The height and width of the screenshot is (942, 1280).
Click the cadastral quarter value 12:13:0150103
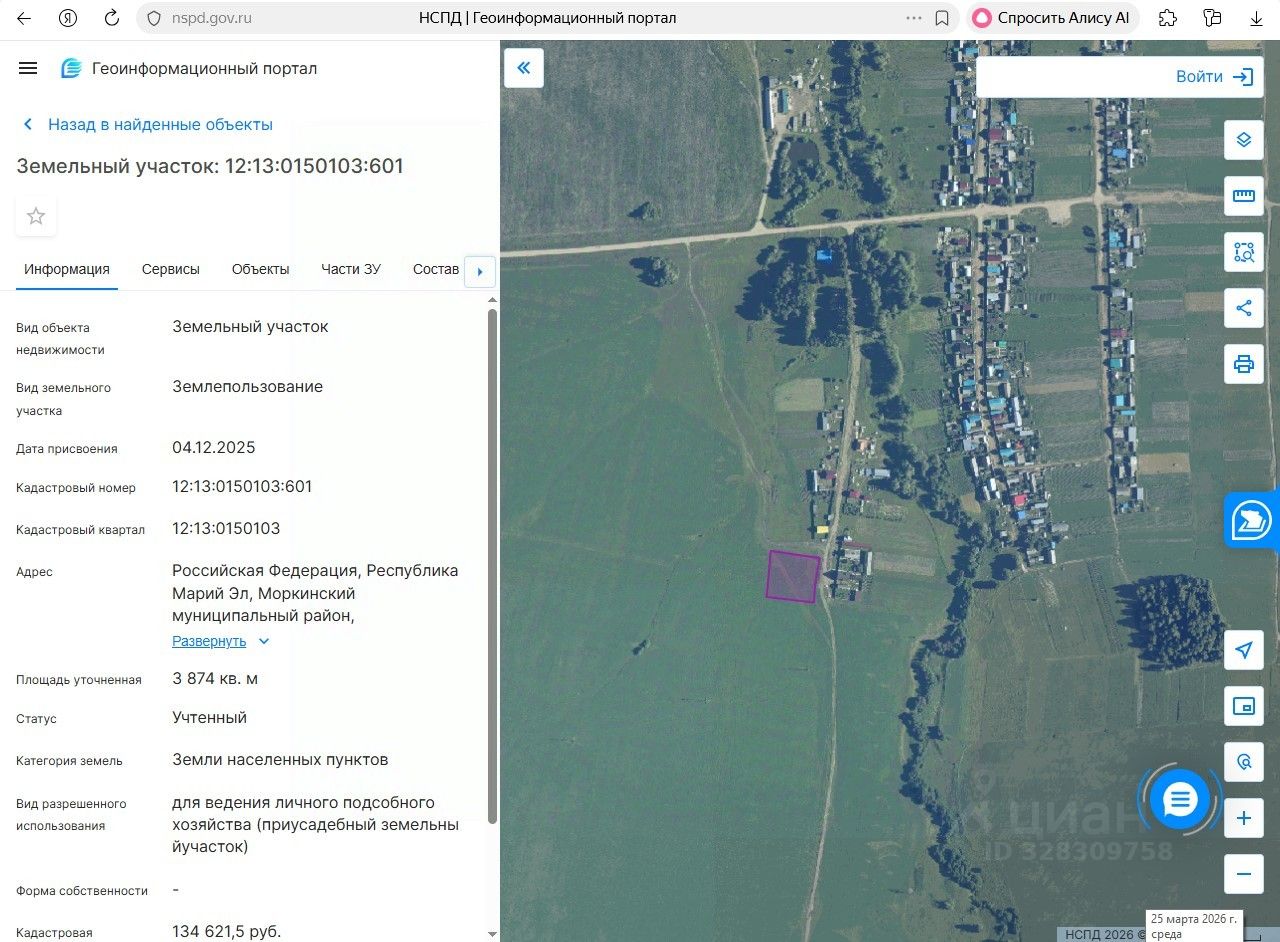pos(226,529)
